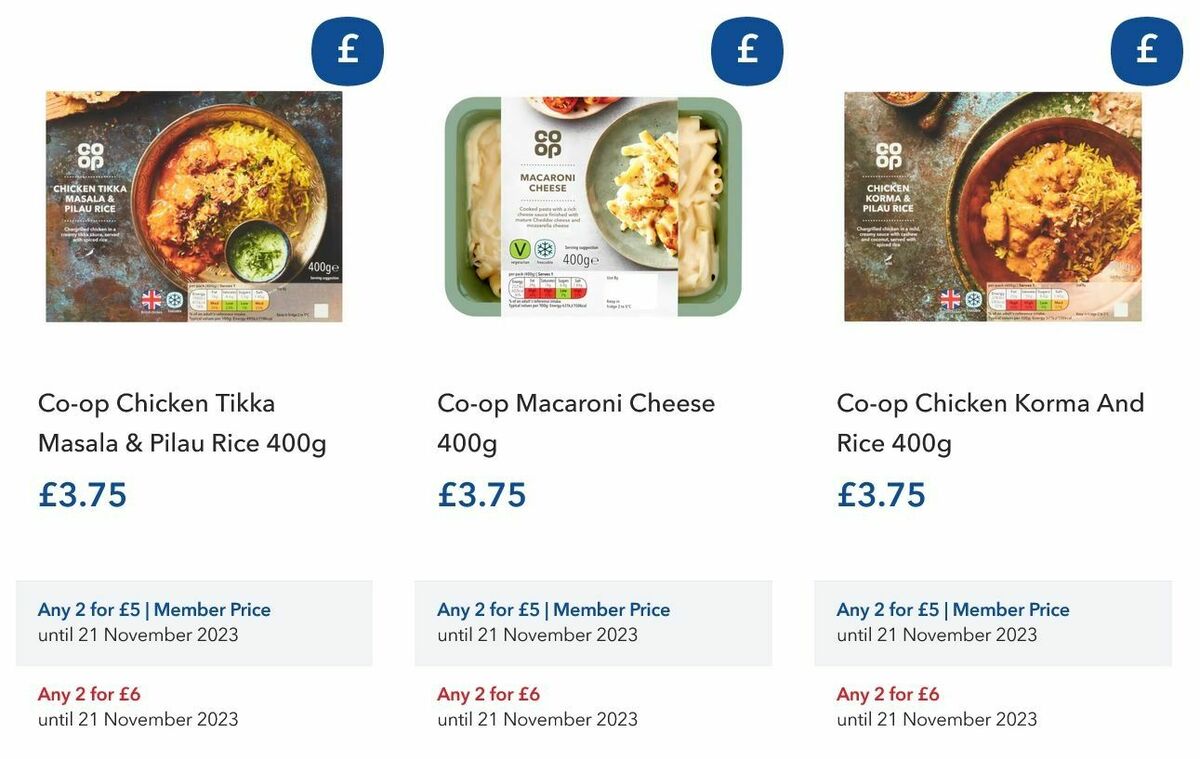
Task: Click the £ price offer icon above Chicken Korma
Action: click(x=1146, y=50)
